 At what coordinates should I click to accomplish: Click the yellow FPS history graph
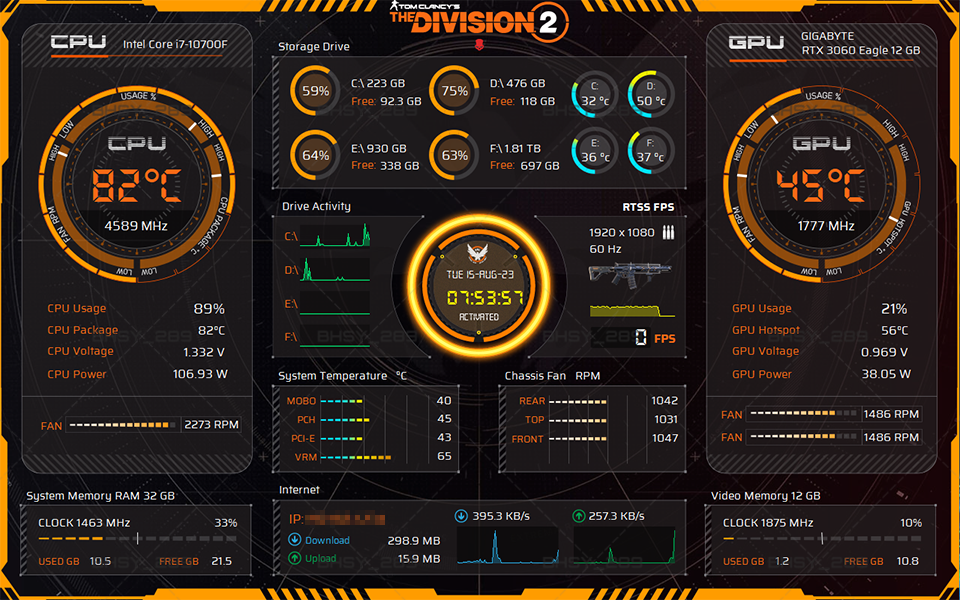pyautogui.click(x=632, y=310)
